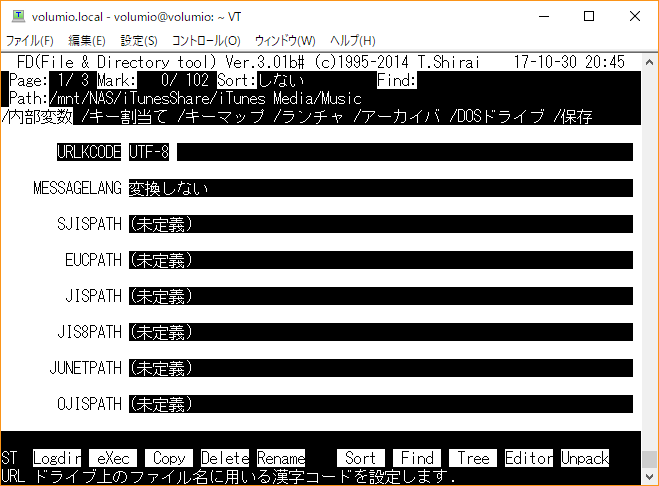
Task: Click the Copy function key
Action: (169, 458)
